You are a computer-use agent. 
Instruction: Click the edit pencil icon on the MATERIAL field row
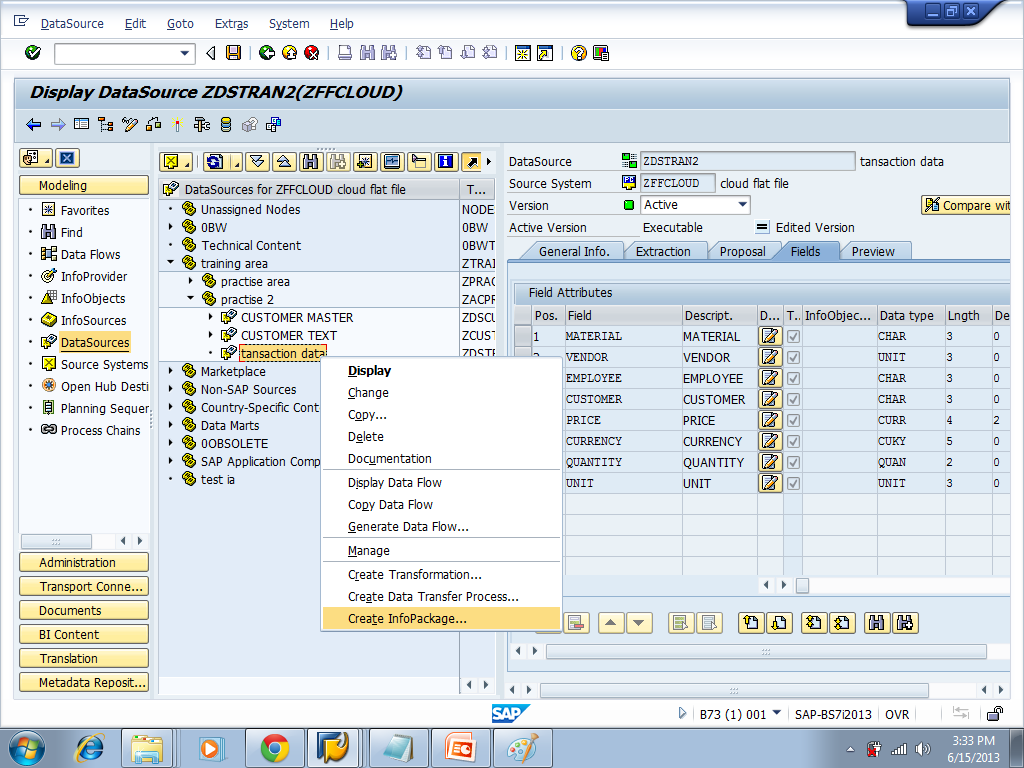coord(769,336)
